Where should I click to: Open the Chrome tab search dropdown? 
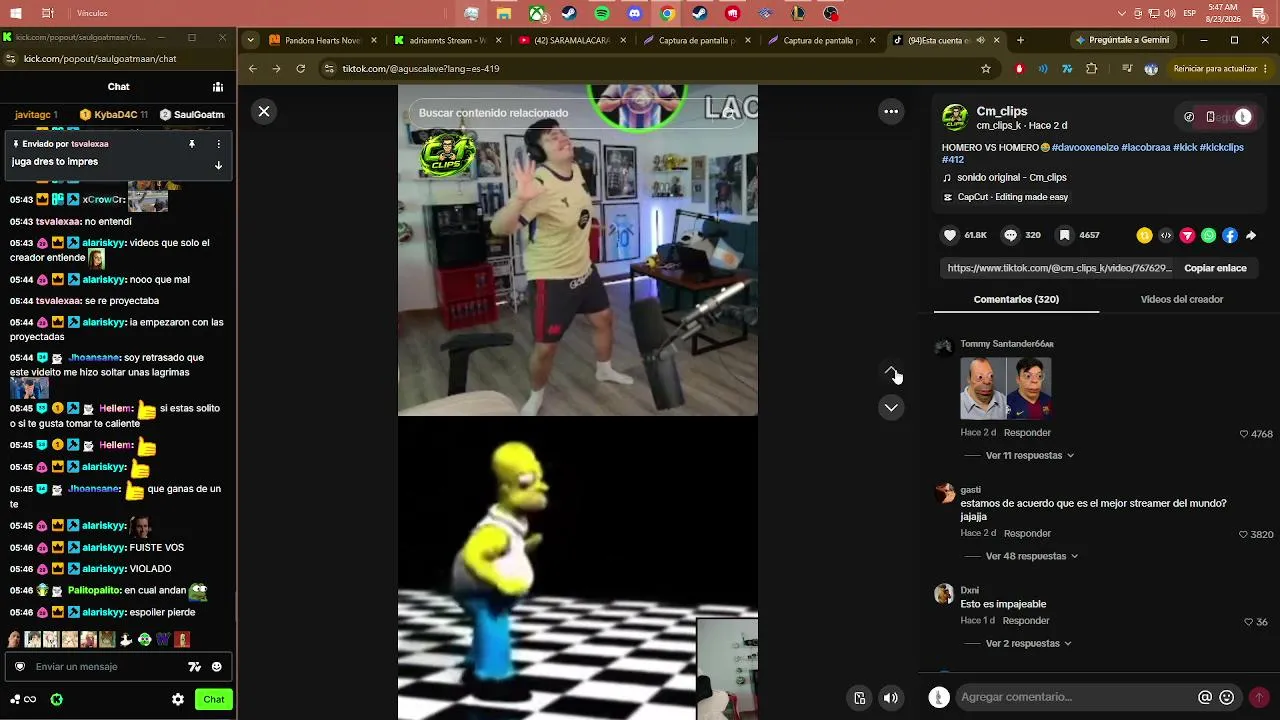pyautogui.click(x=250, y=40)
